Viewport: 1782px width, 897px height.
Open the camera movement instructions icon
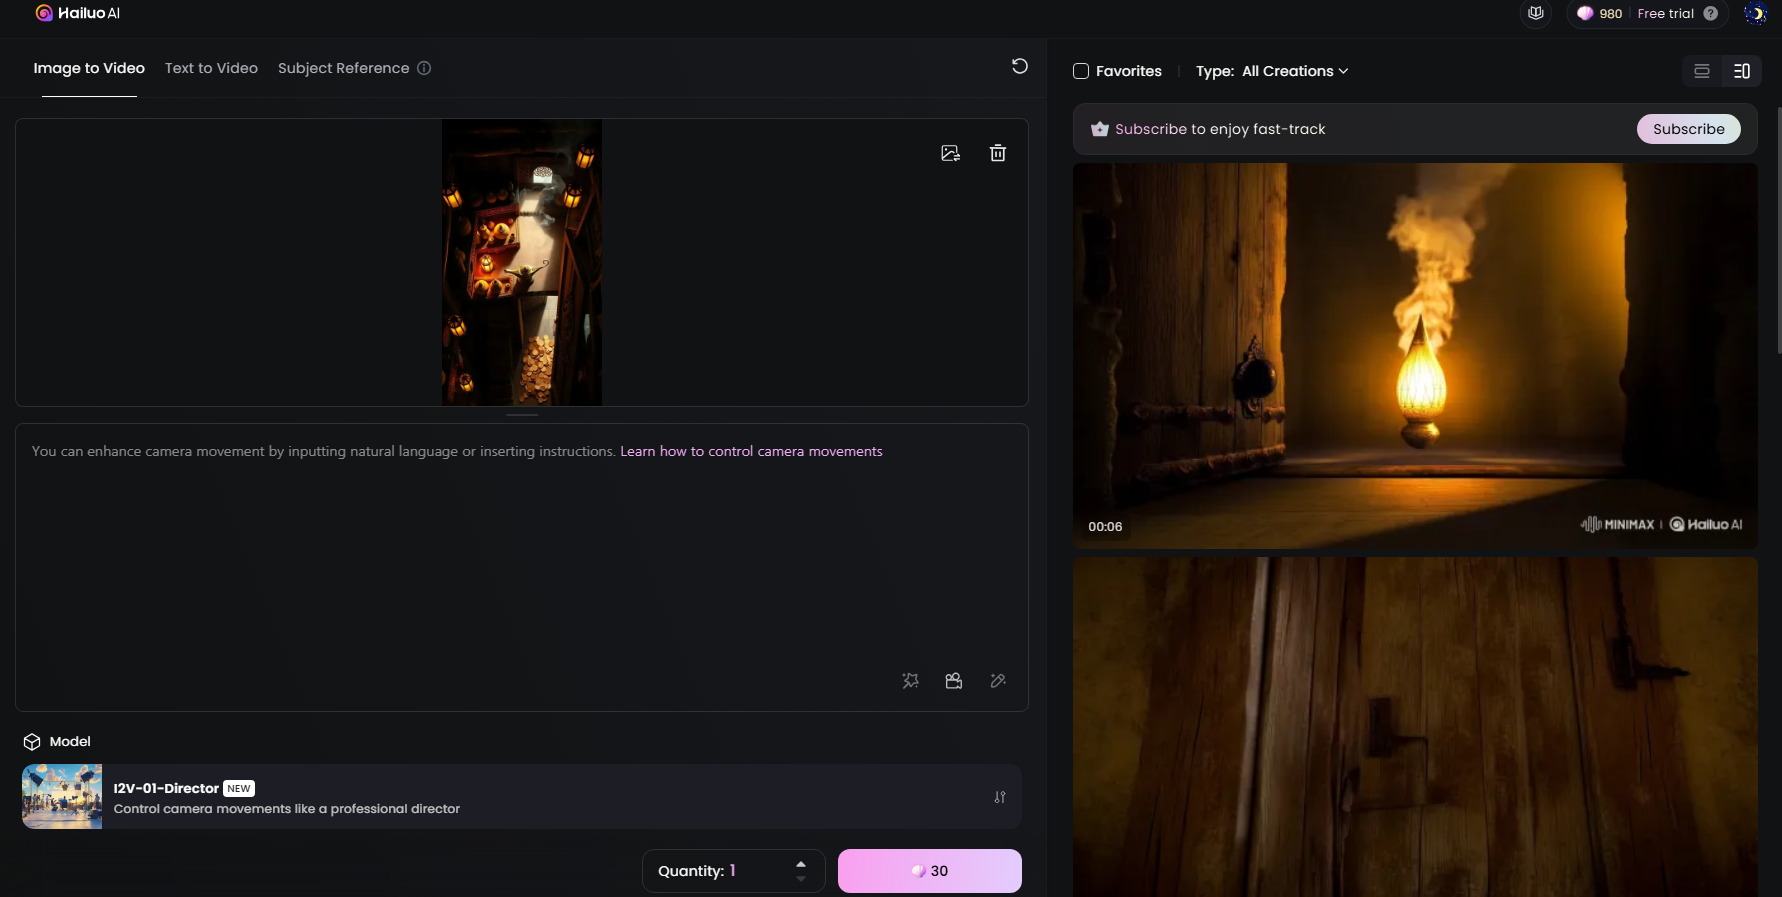pyautogui.click(x=954, y=681)
